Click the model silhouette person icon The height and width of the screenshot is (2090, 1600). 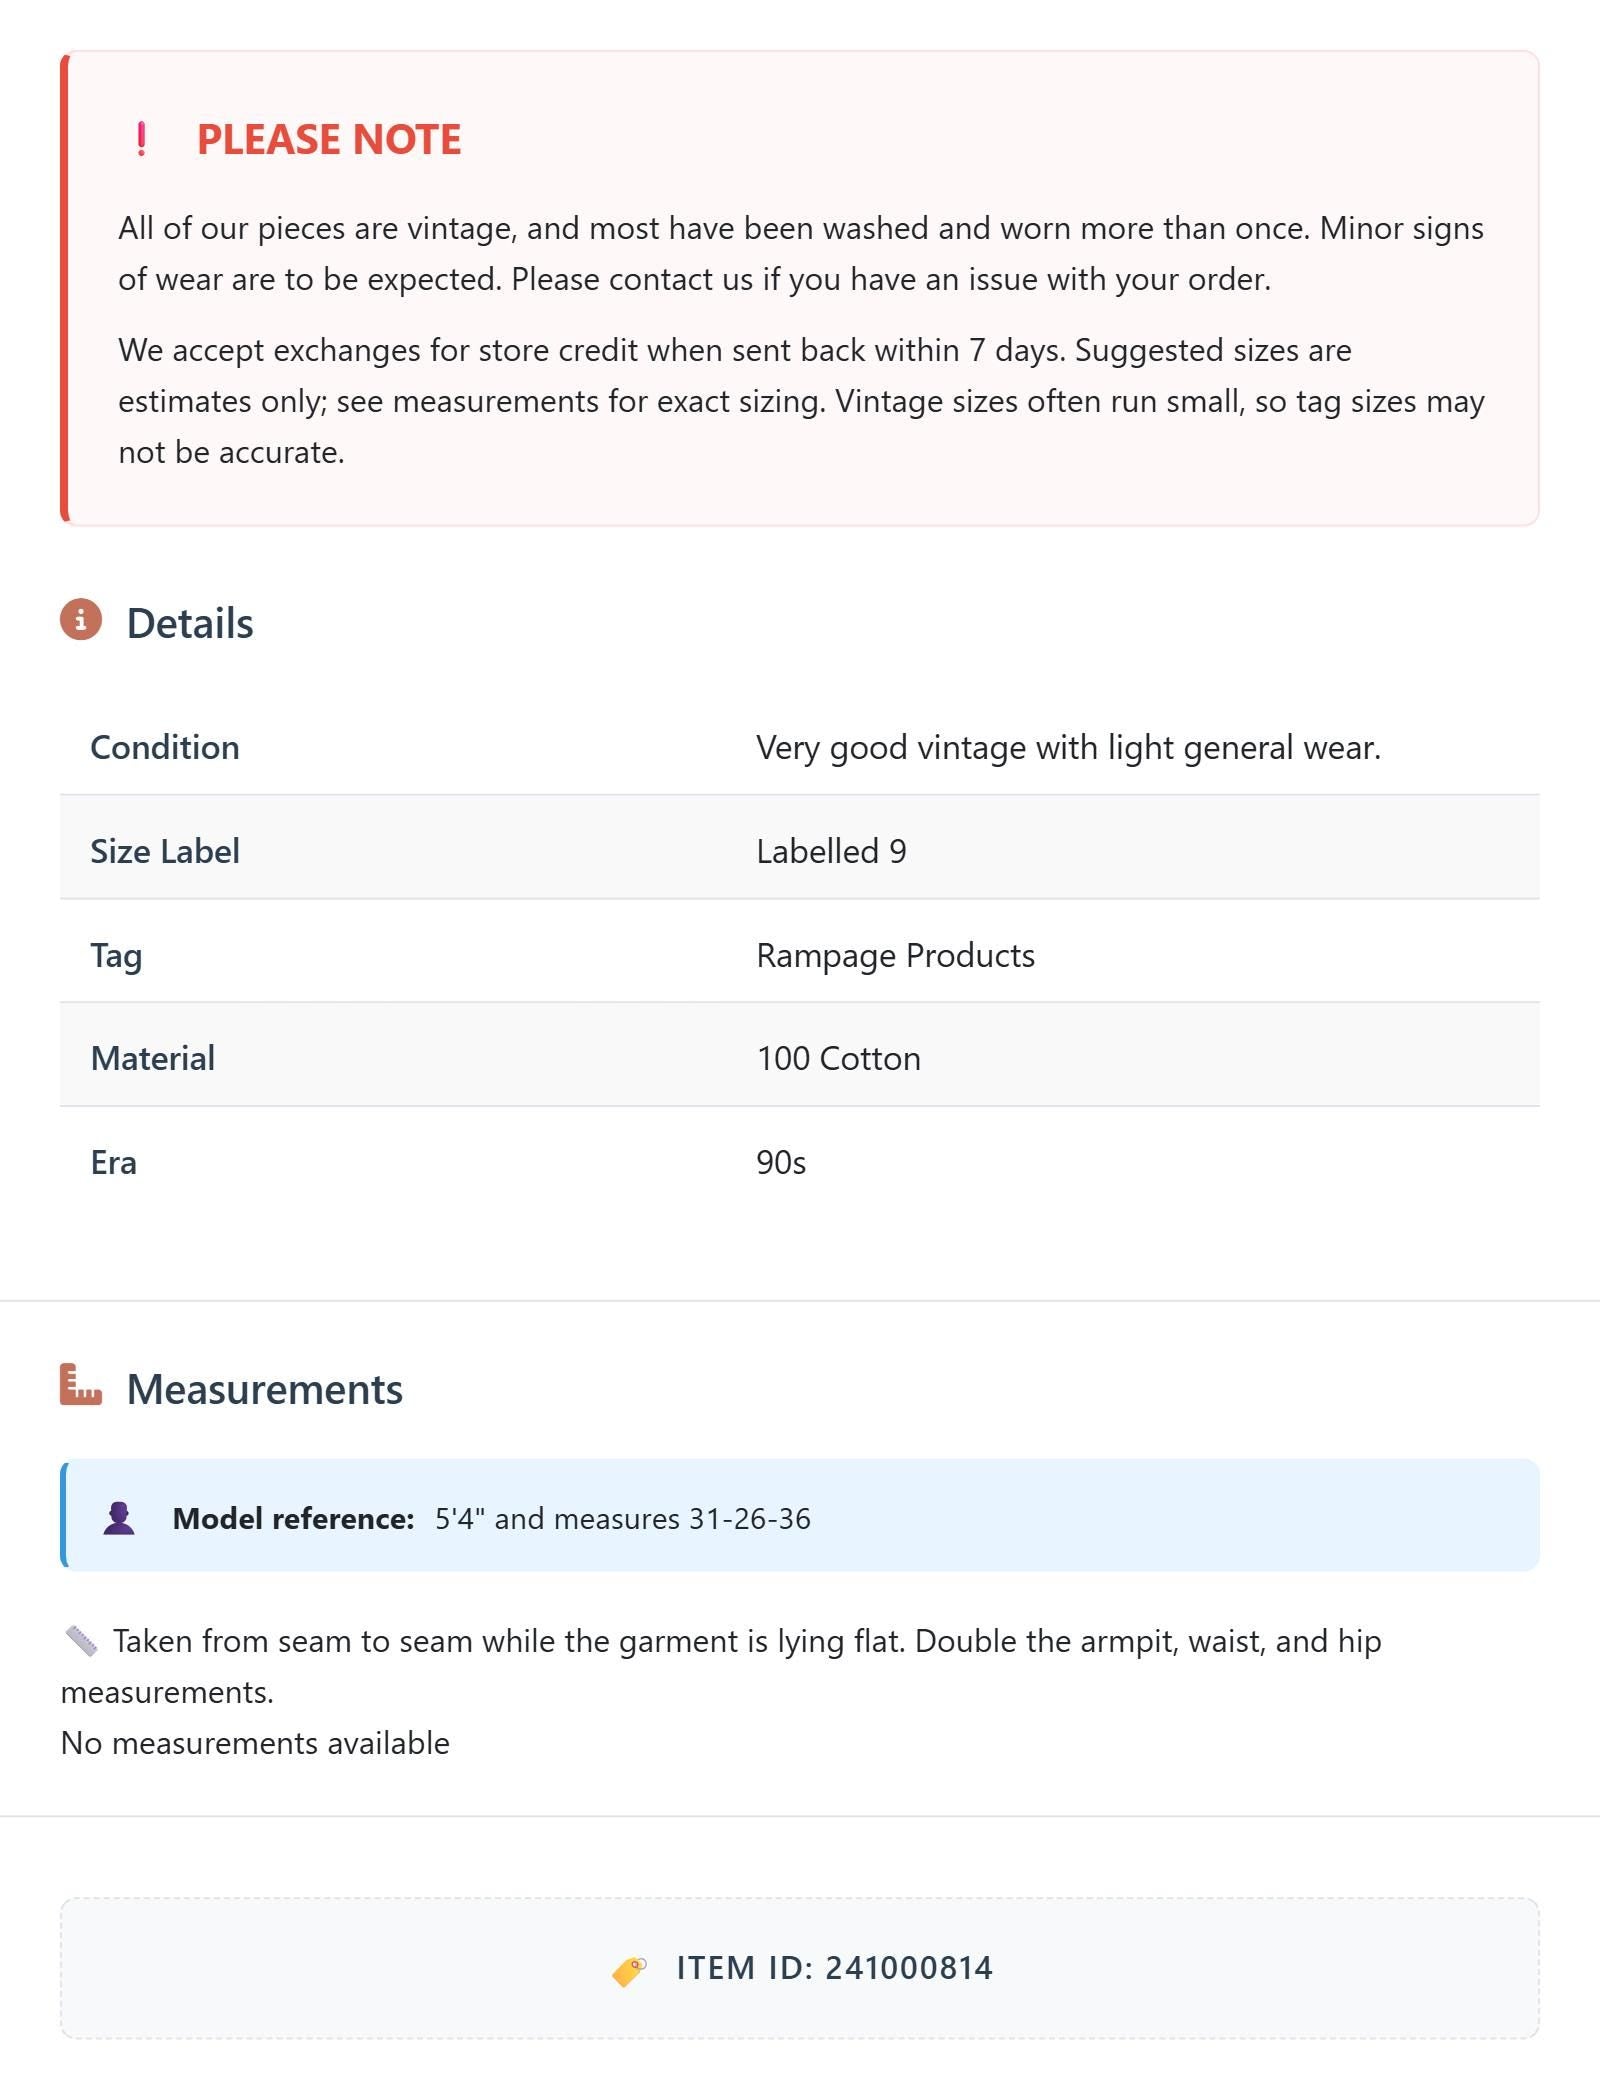click(x=119, y=1518)
